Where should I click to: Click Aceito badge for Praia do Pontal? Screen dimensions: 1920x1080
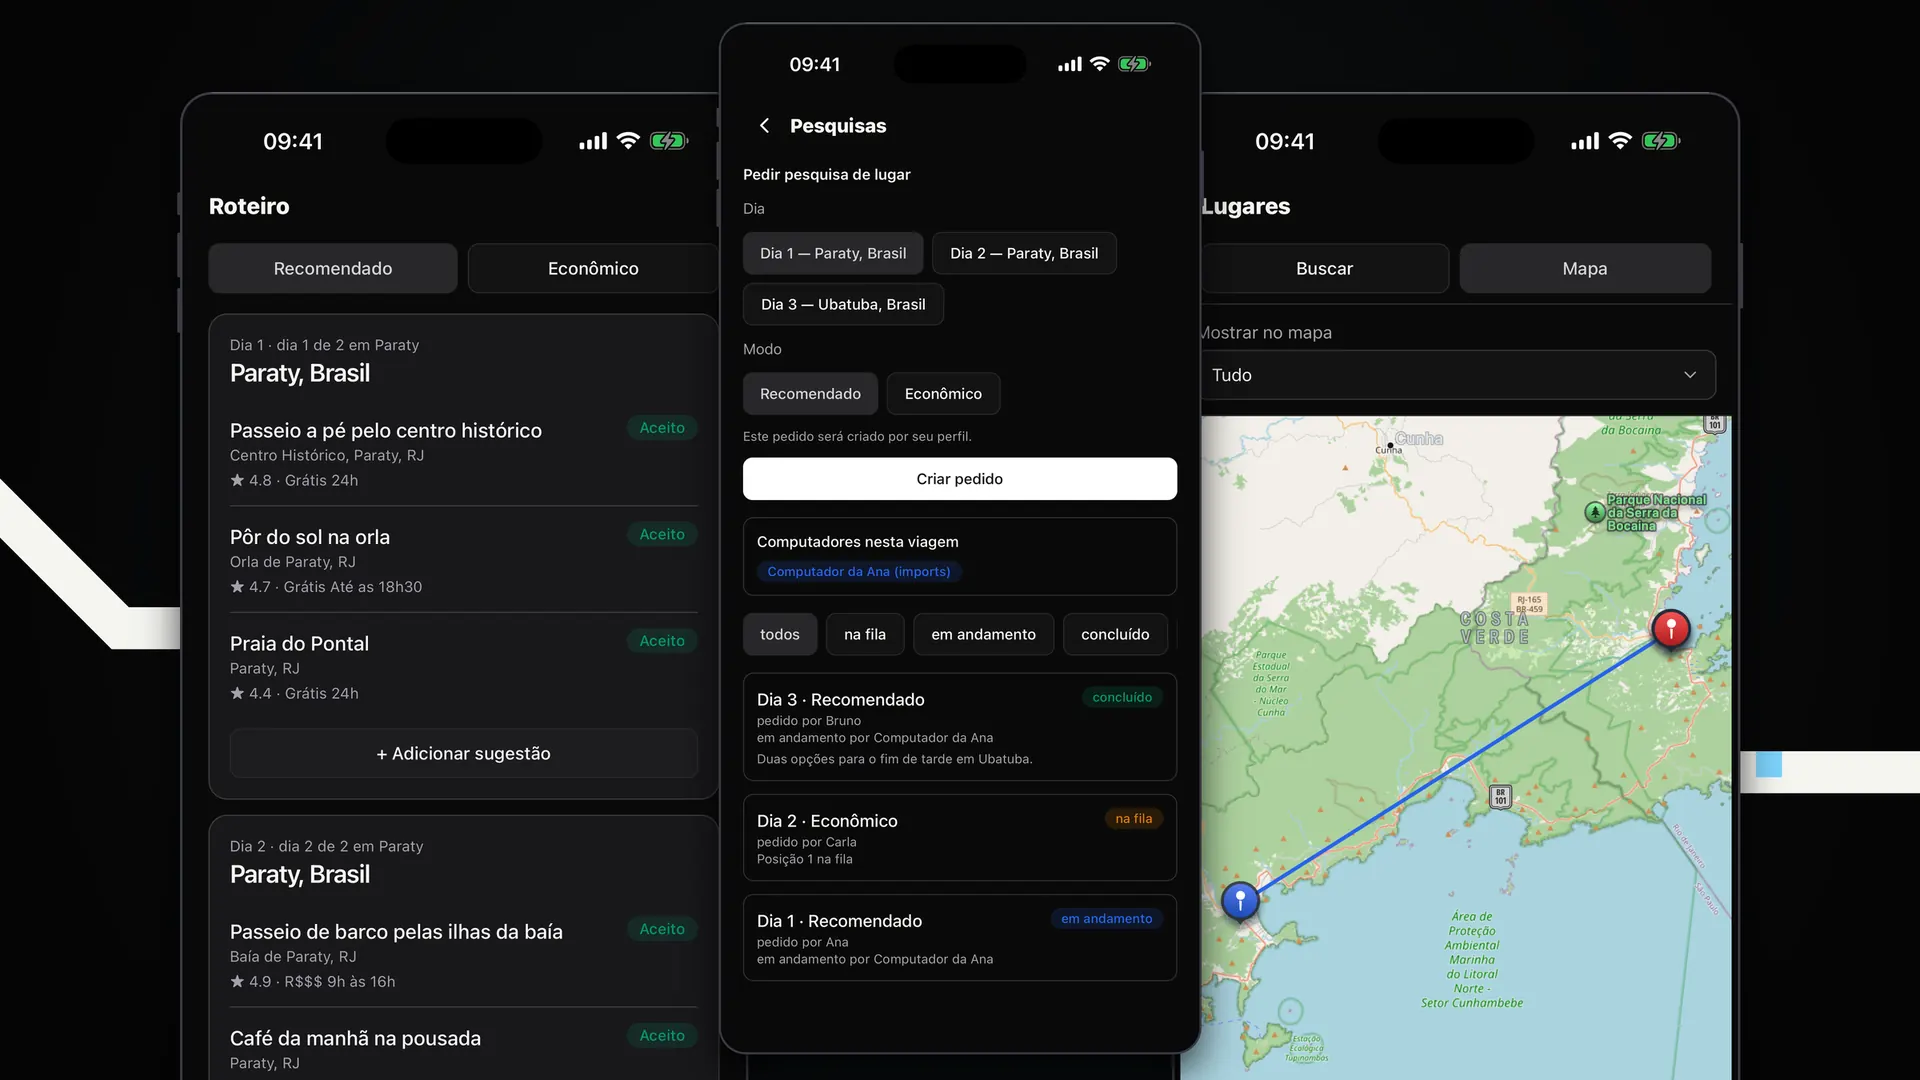[x=662, y=640]
